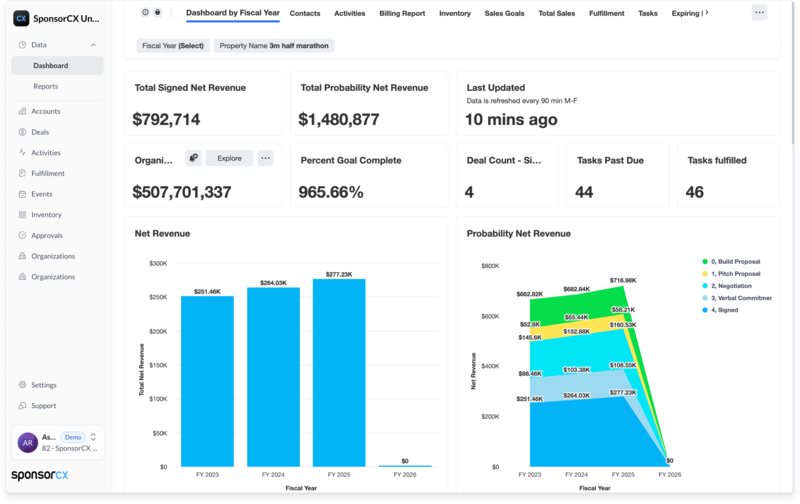Click the Support headset icon
The image size is (800, 504).
click(22, 406)
